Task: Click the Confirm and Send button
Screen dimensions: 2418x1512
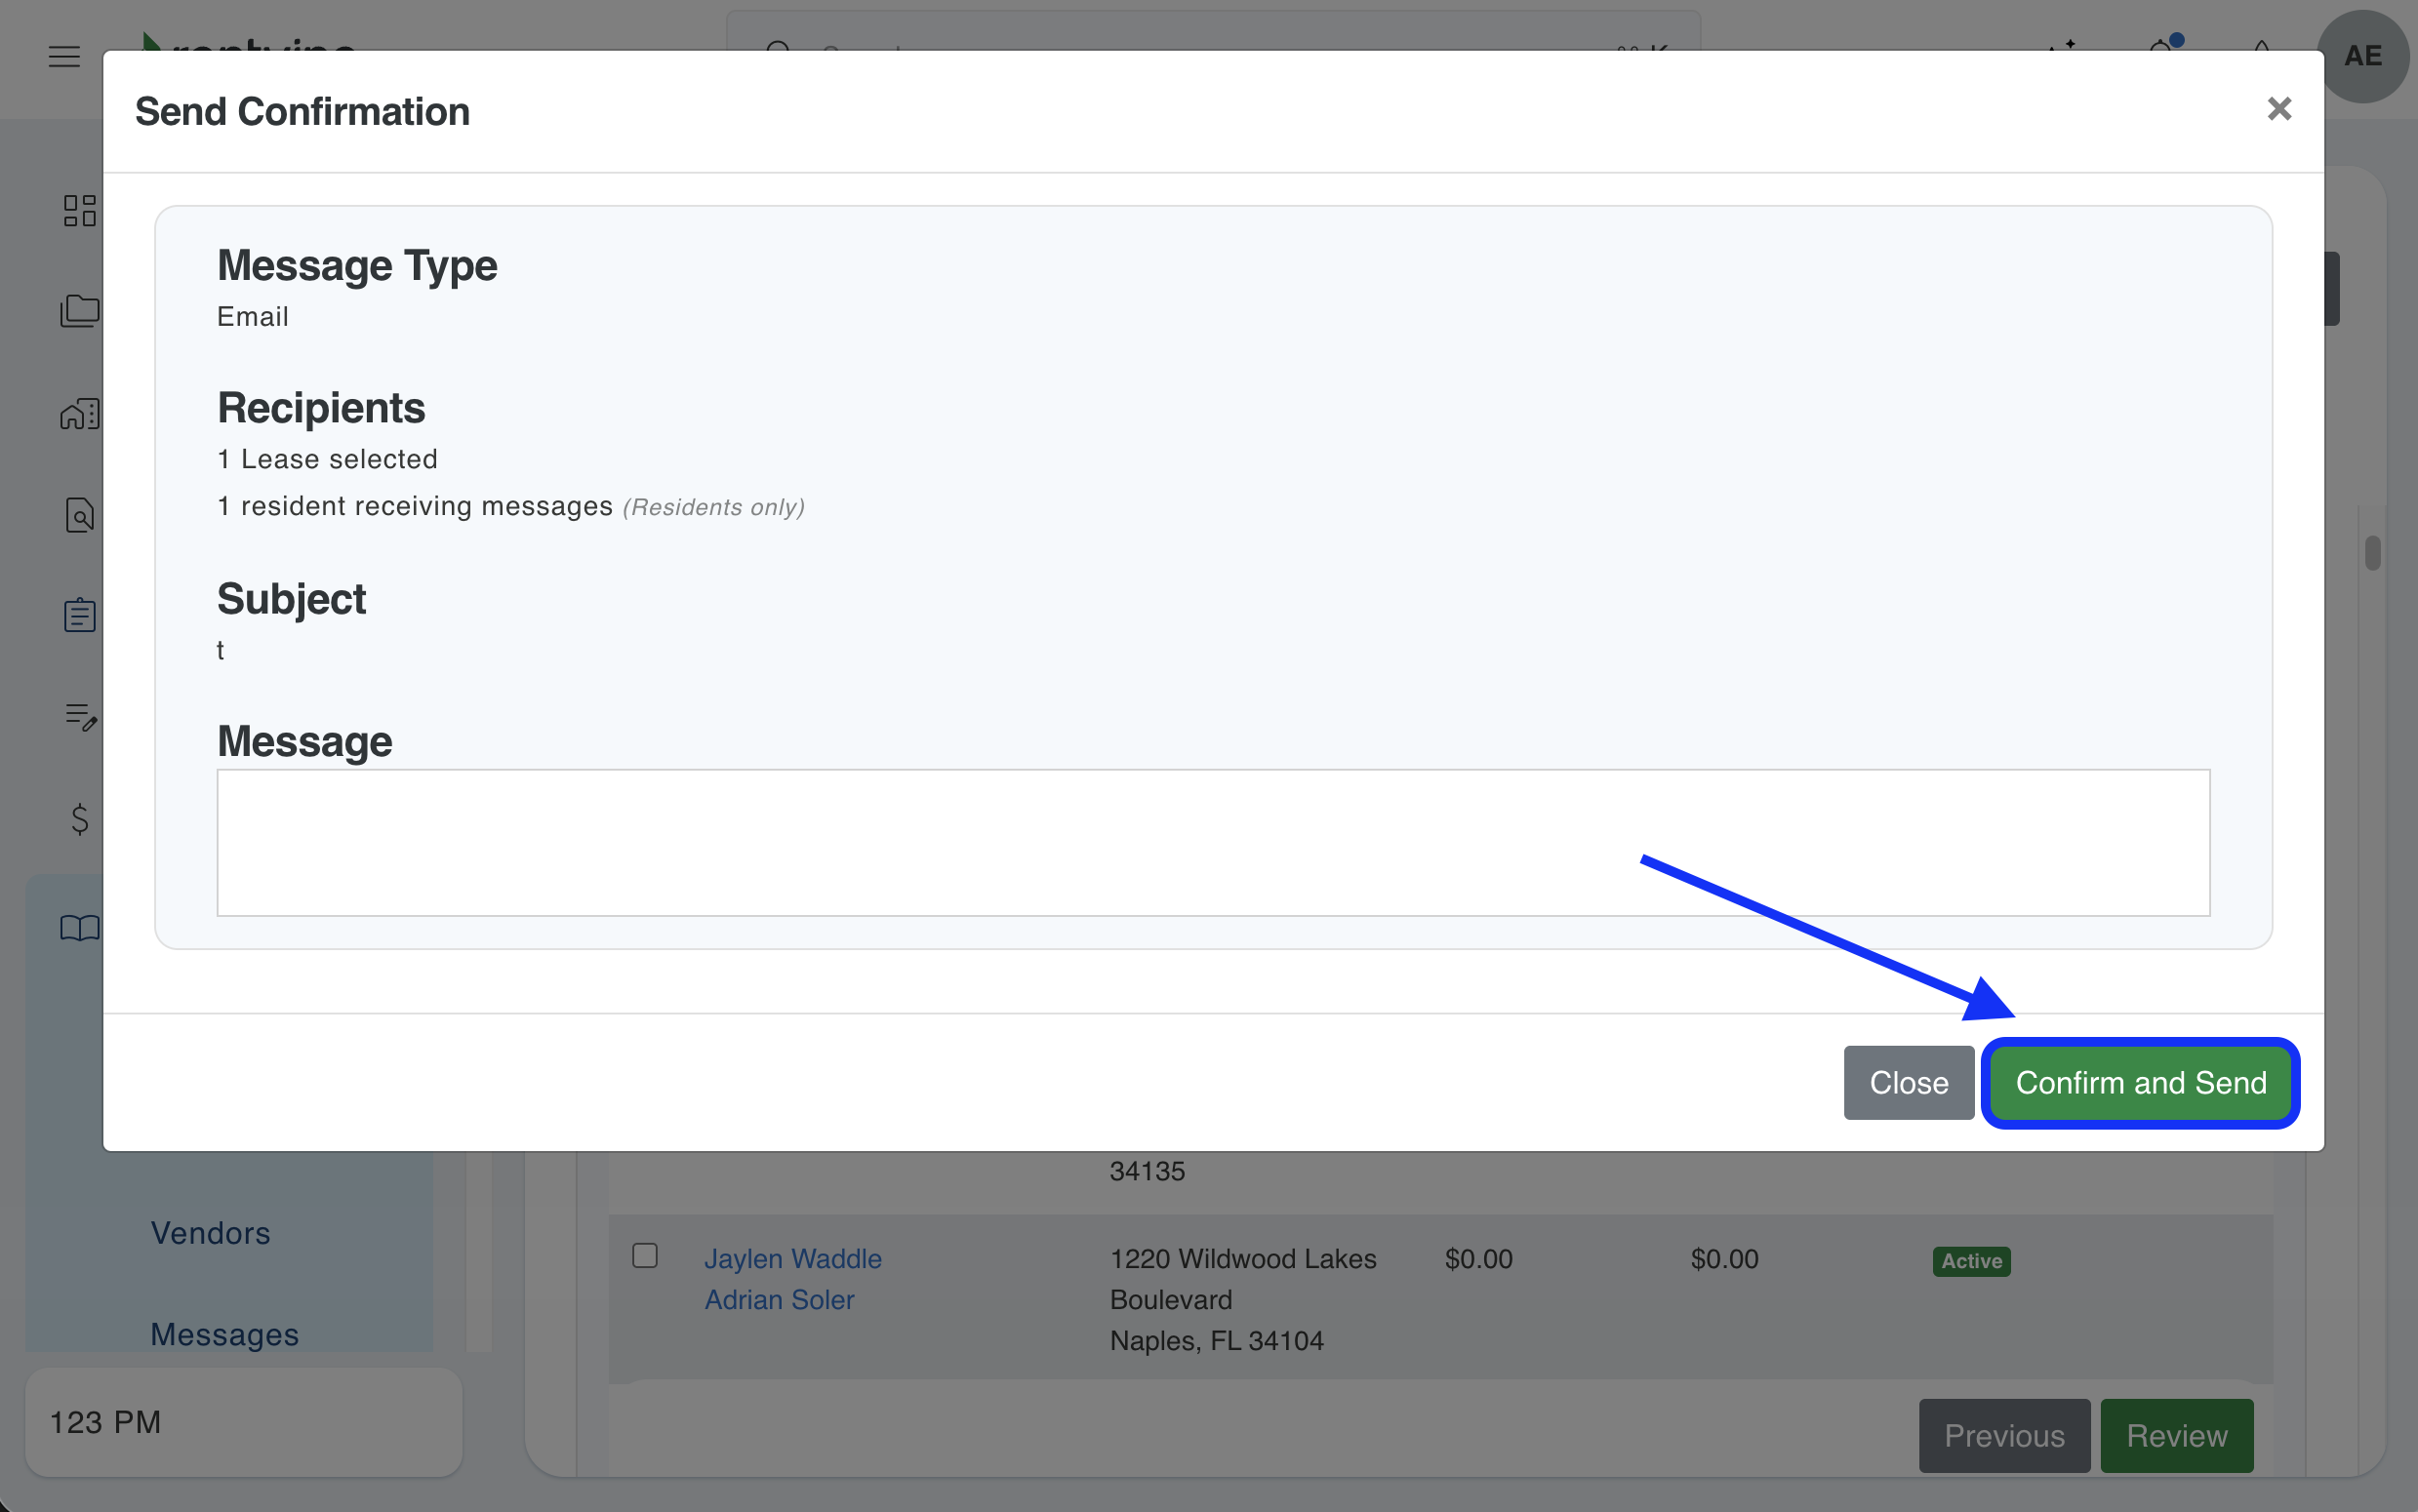Action: pos(2140,1083)
